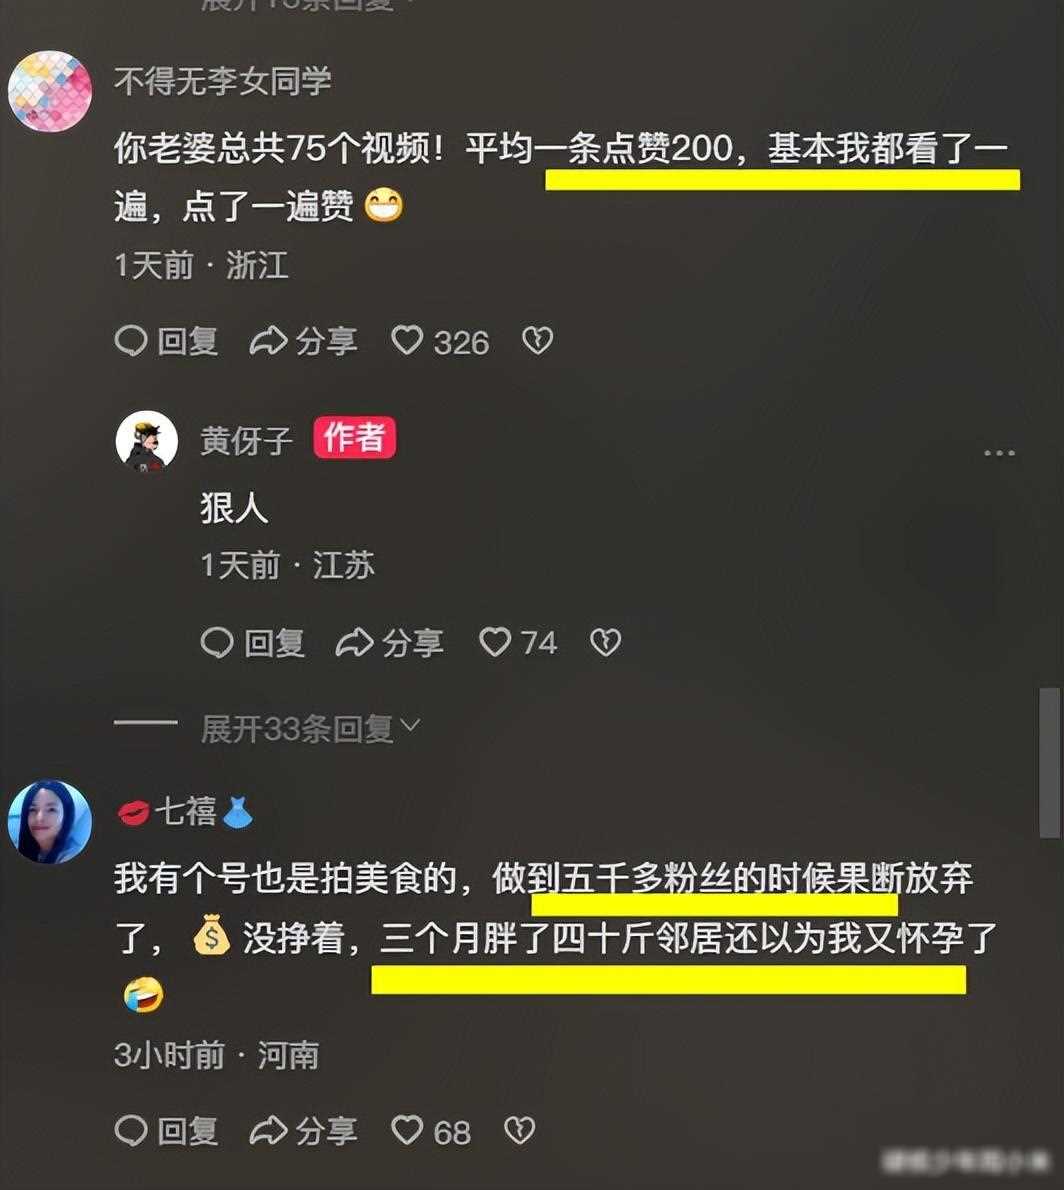Click the reply bubble under the 浙江 comment
Screen dimensions: 1064x1190
click(x=167, y=342)
